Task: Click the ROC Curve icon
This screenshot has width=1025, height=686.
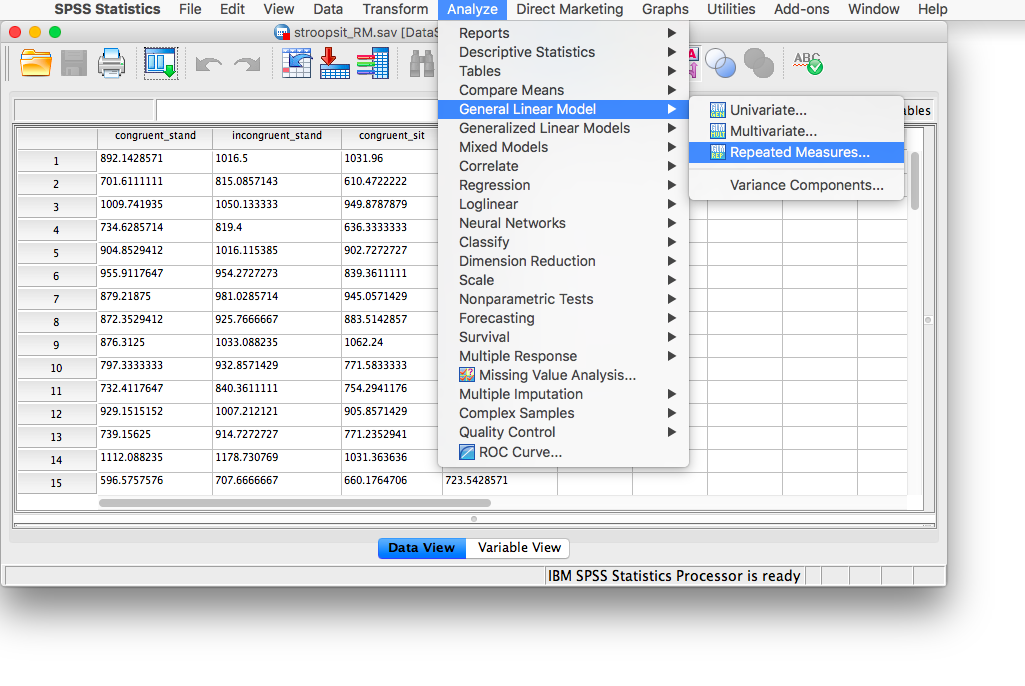Action: pyautogui.click(x=467, y=452)
